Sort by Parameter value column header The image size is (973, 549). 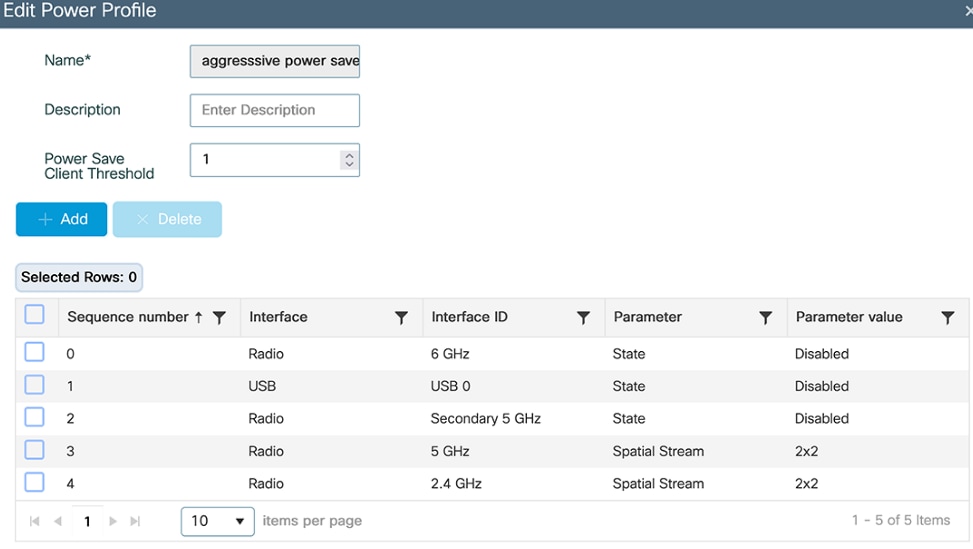coord(849,317)
